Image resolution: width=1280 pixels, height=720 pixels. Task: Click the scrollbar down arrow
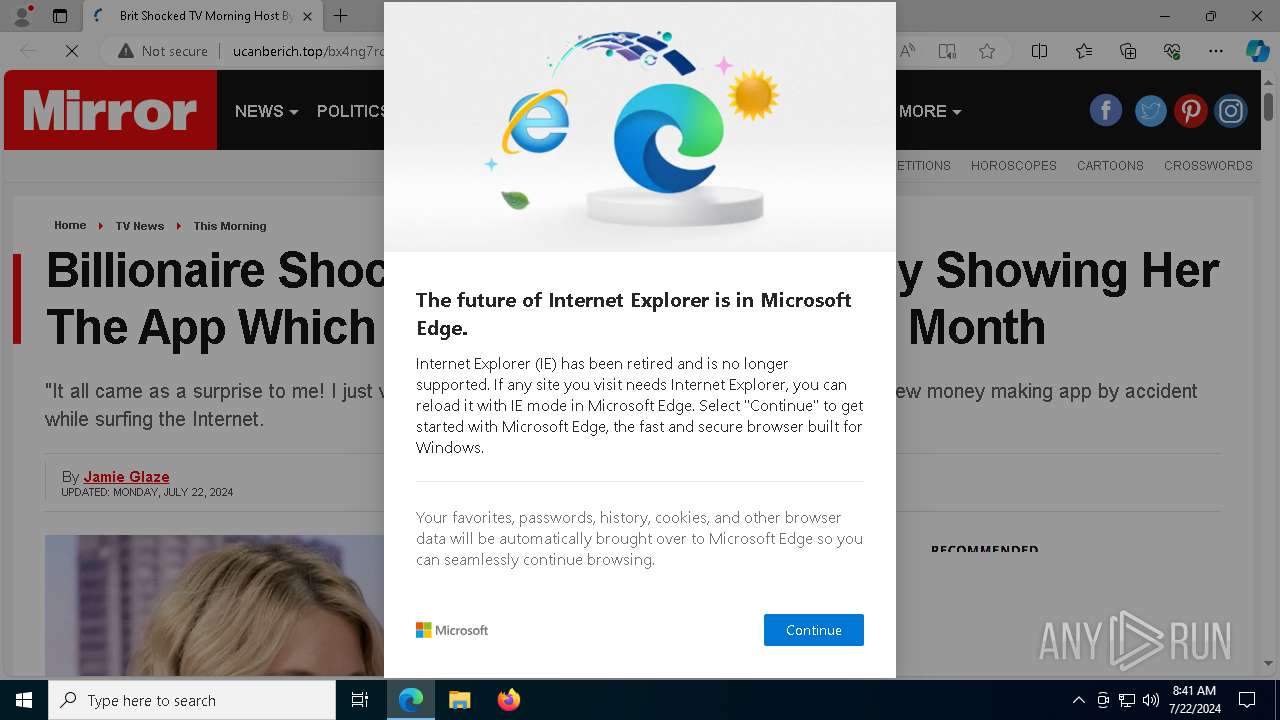(1268, 663)
